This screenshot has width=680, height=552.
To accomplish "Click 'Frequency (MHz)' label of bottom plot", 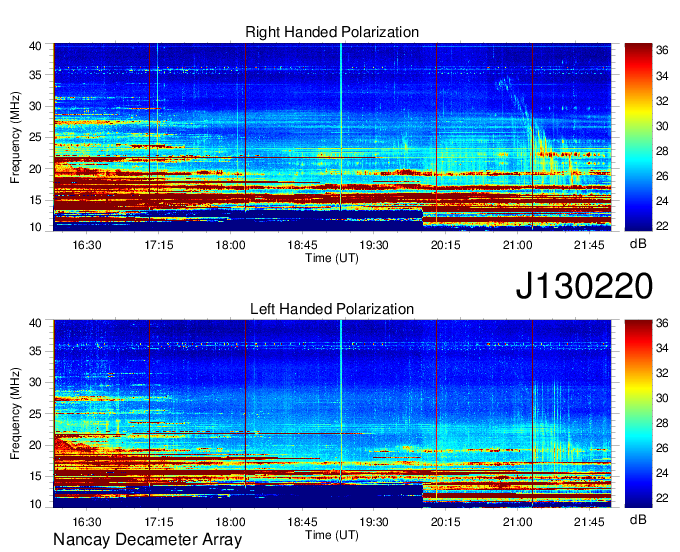I will pos(15,414).
